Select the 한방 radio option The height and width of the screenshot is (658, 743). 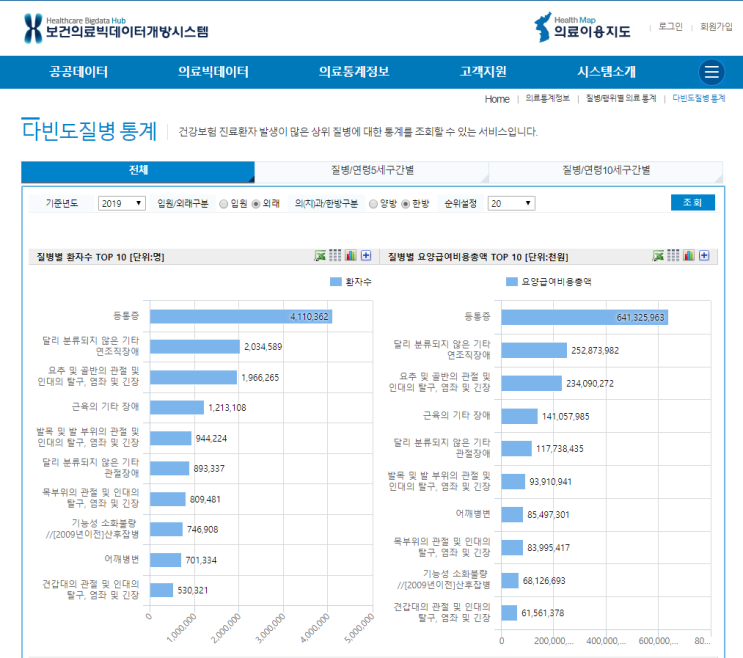[x=406, y=204]
